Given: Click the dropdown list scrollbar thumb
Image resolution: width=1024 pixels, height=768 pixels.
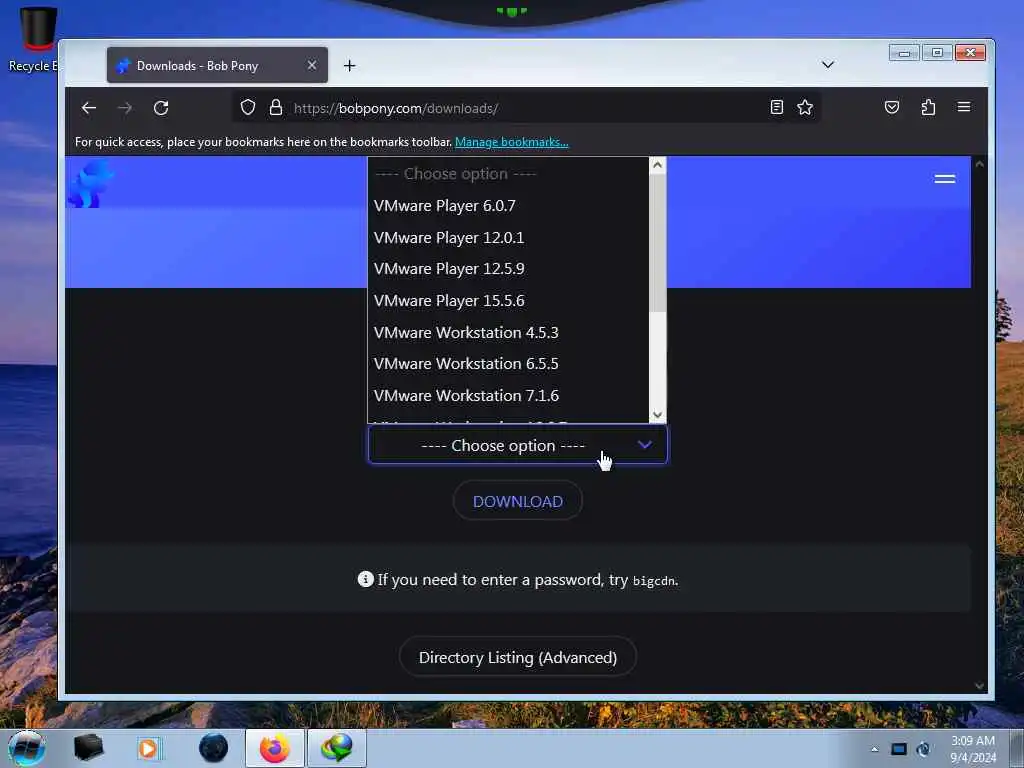Looking at the screenshot, I should coord(658,242).
